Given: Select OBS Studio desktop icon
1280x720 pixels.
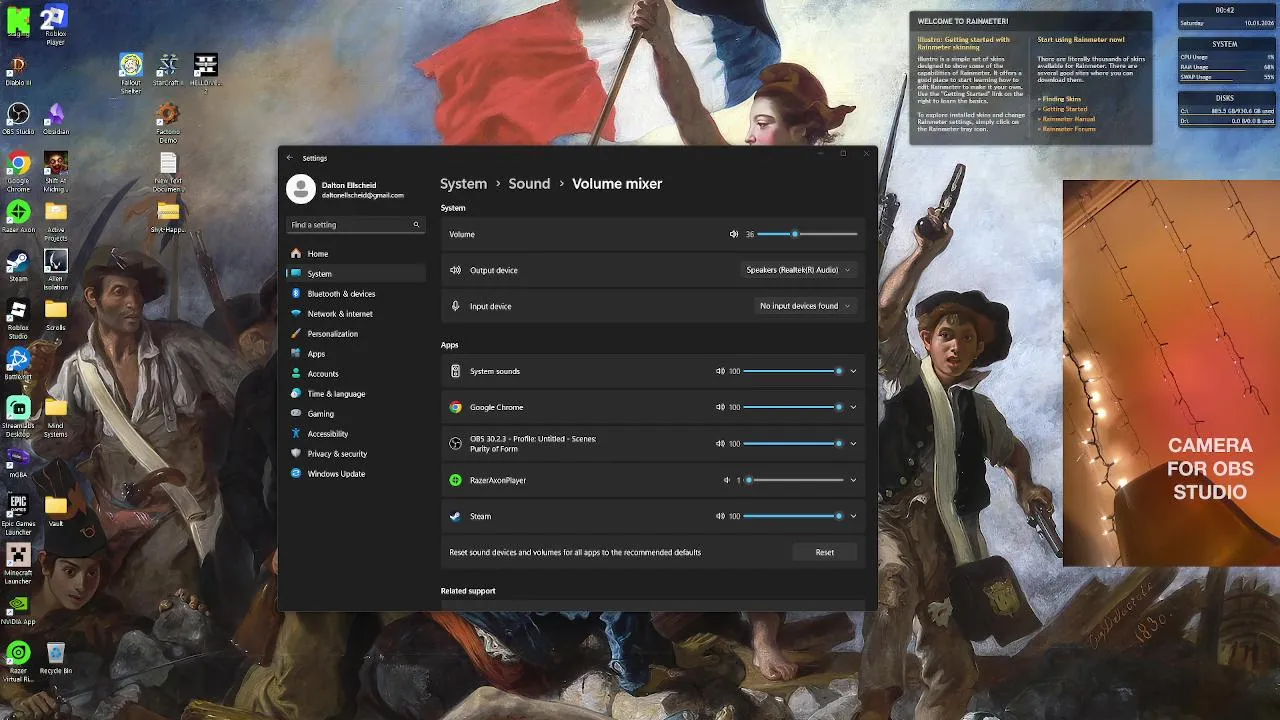Looking at the screenshot, I should tap(18, 120).
